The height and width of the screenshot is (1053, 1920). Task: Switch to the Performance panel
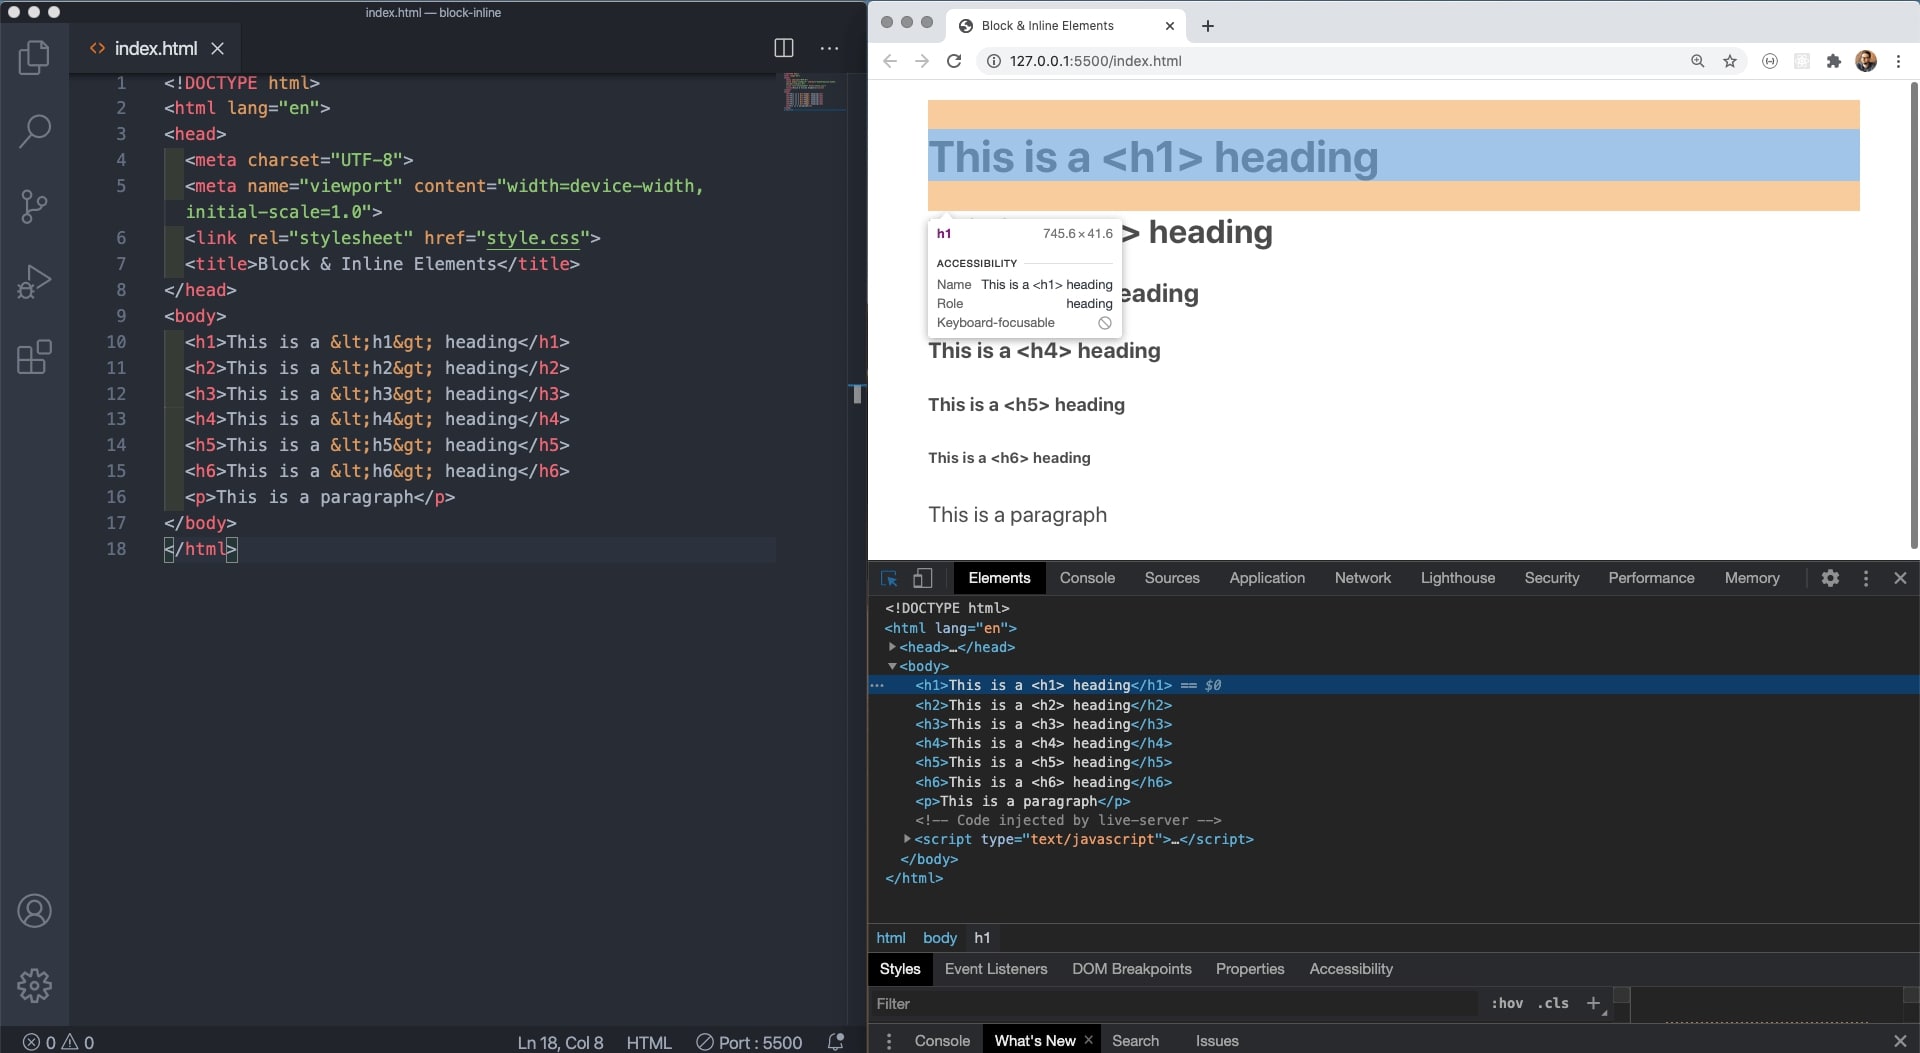pyautogui.click(x=1651, y=578)
